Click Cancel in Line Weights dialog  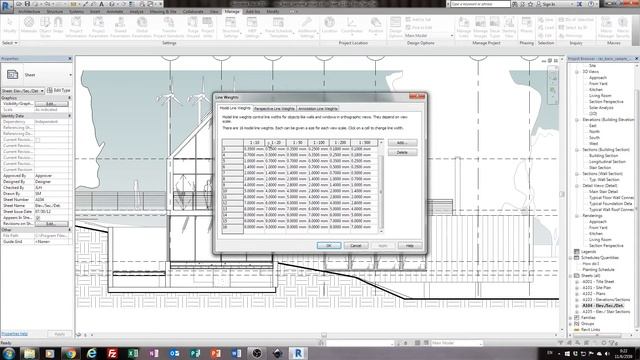point(356,245)
